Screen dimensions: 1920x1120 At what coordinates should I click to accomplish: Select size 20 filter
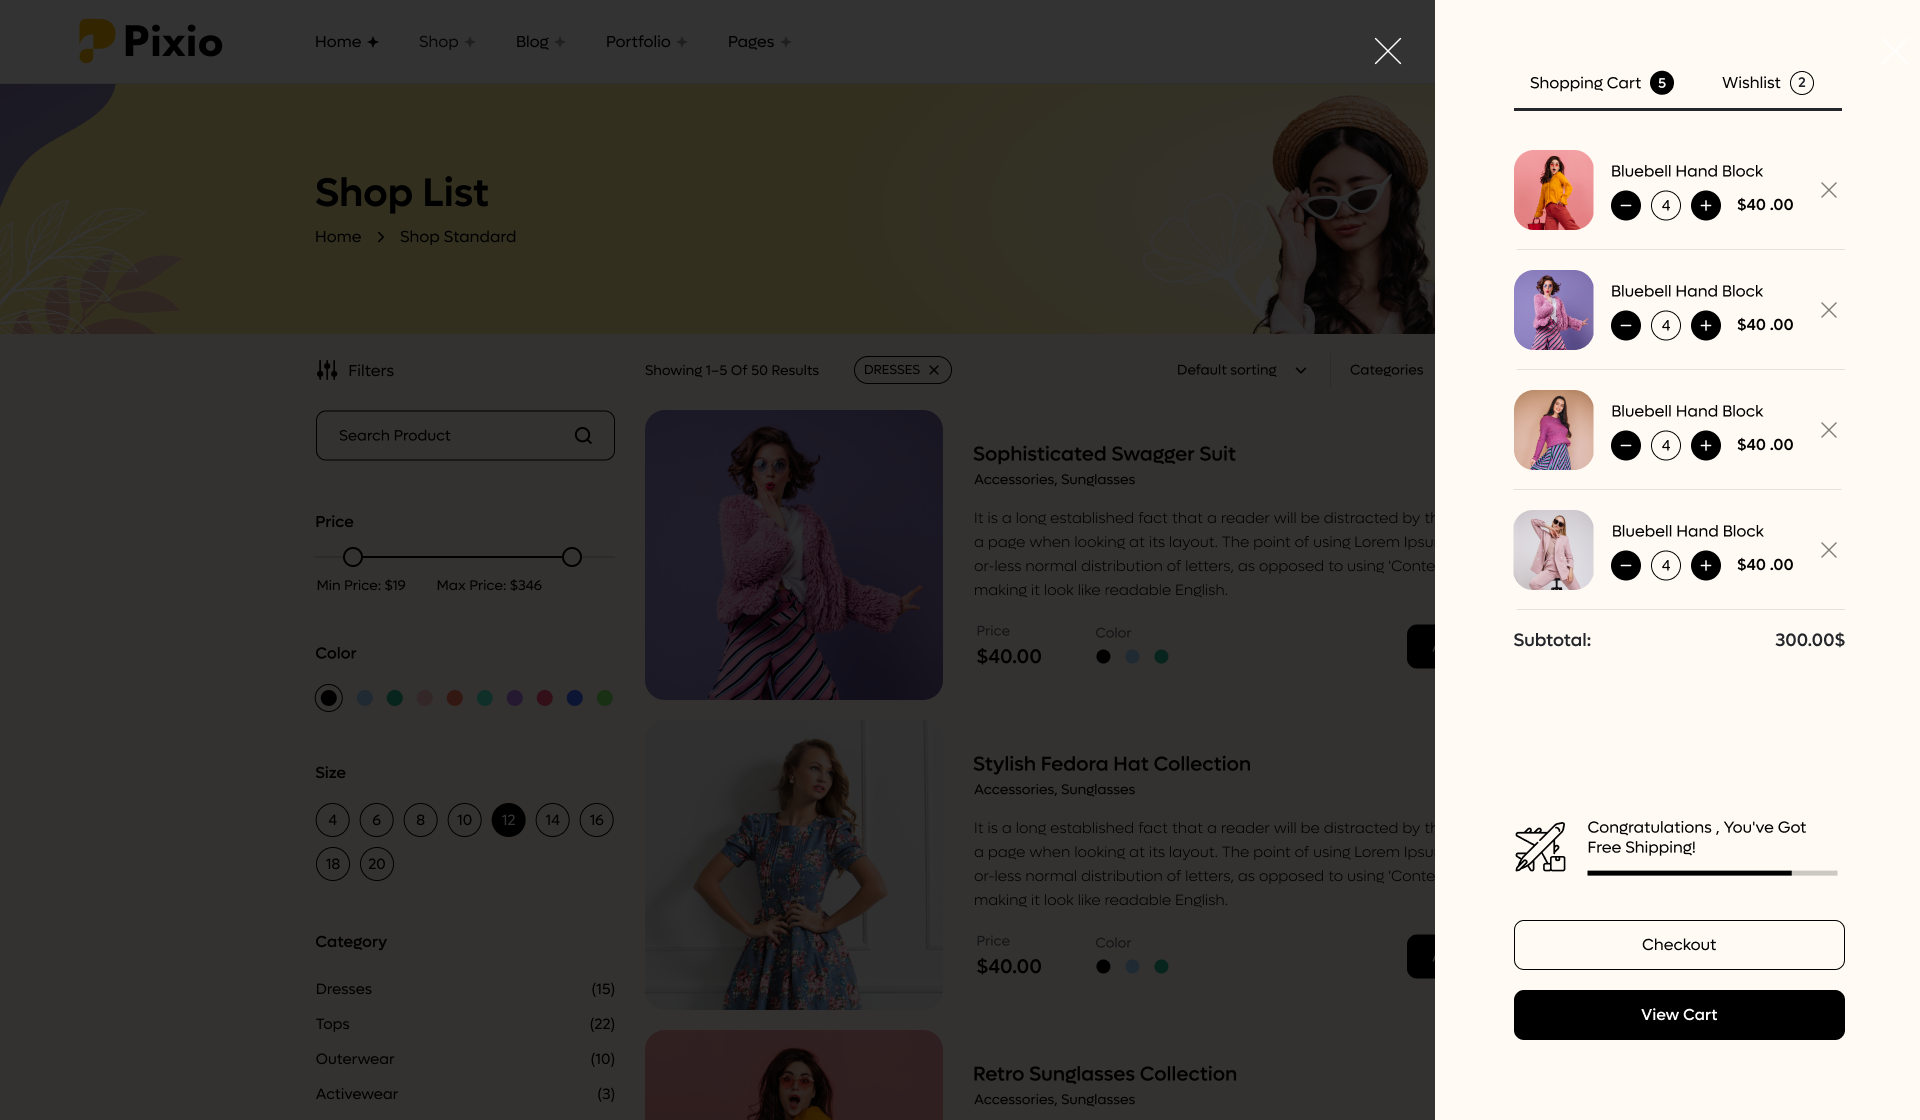377,863
